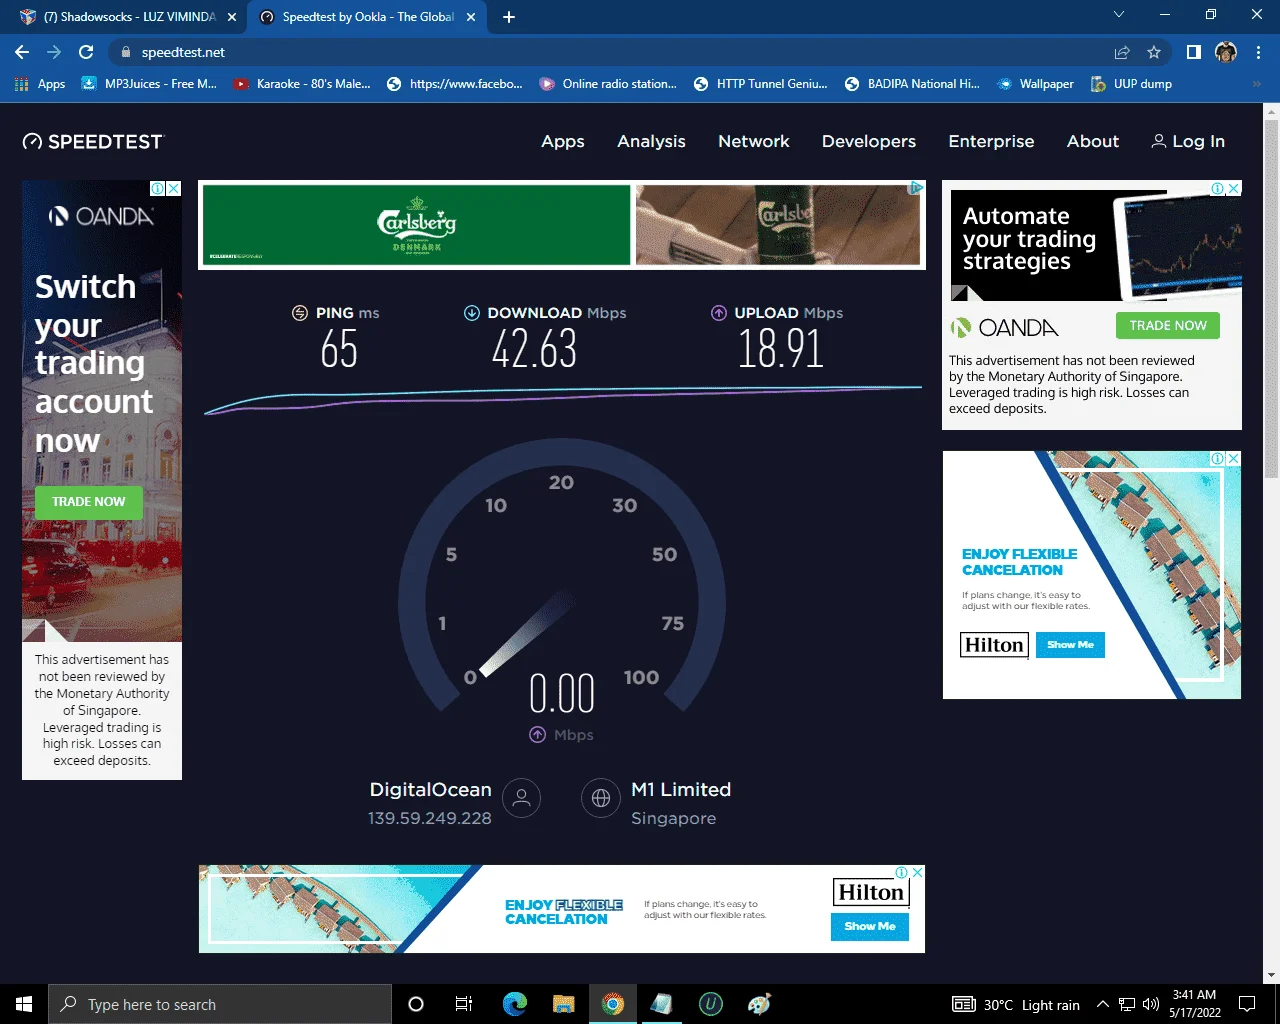This screenshot has height=1024, width=1280.
Task: Open the Analysis menu item
Action: [651, 141]
